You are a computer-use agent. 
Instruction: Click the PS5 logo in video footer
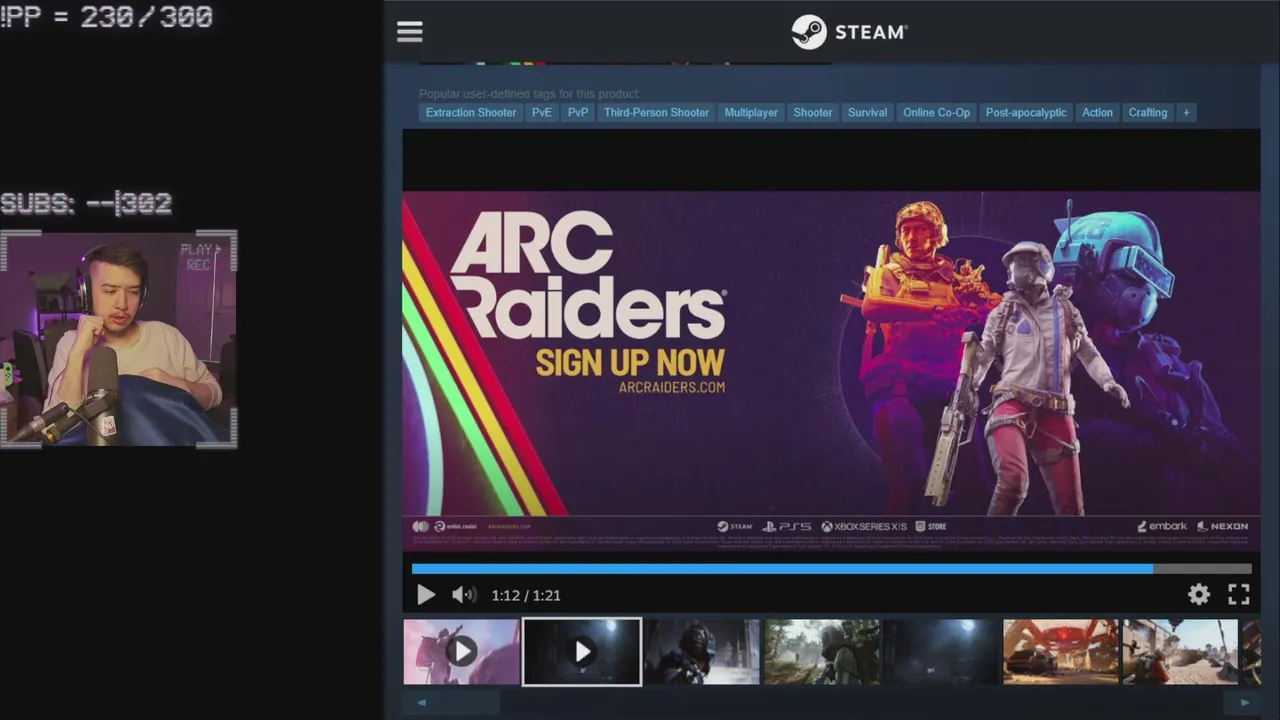[785, 526]
